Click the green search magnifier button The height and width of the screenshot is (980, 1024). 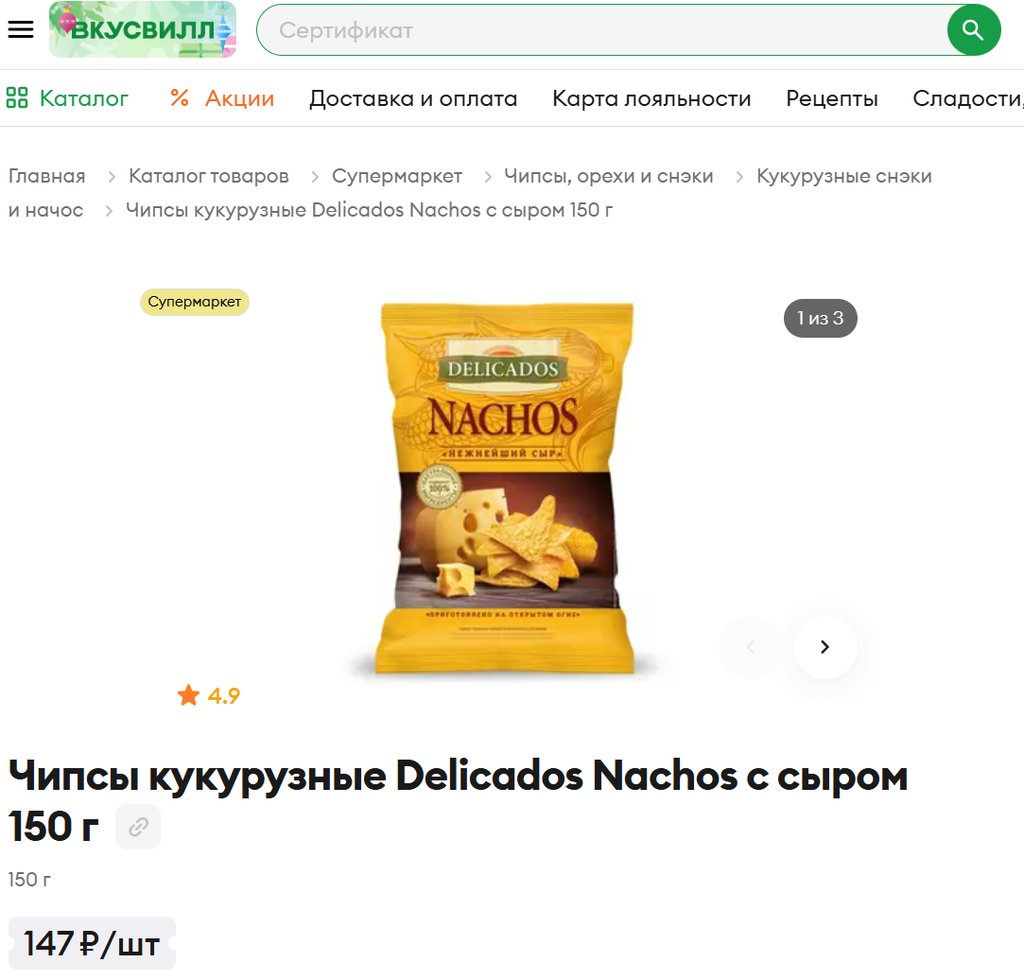pyautogui.click(x=973, y=30)
